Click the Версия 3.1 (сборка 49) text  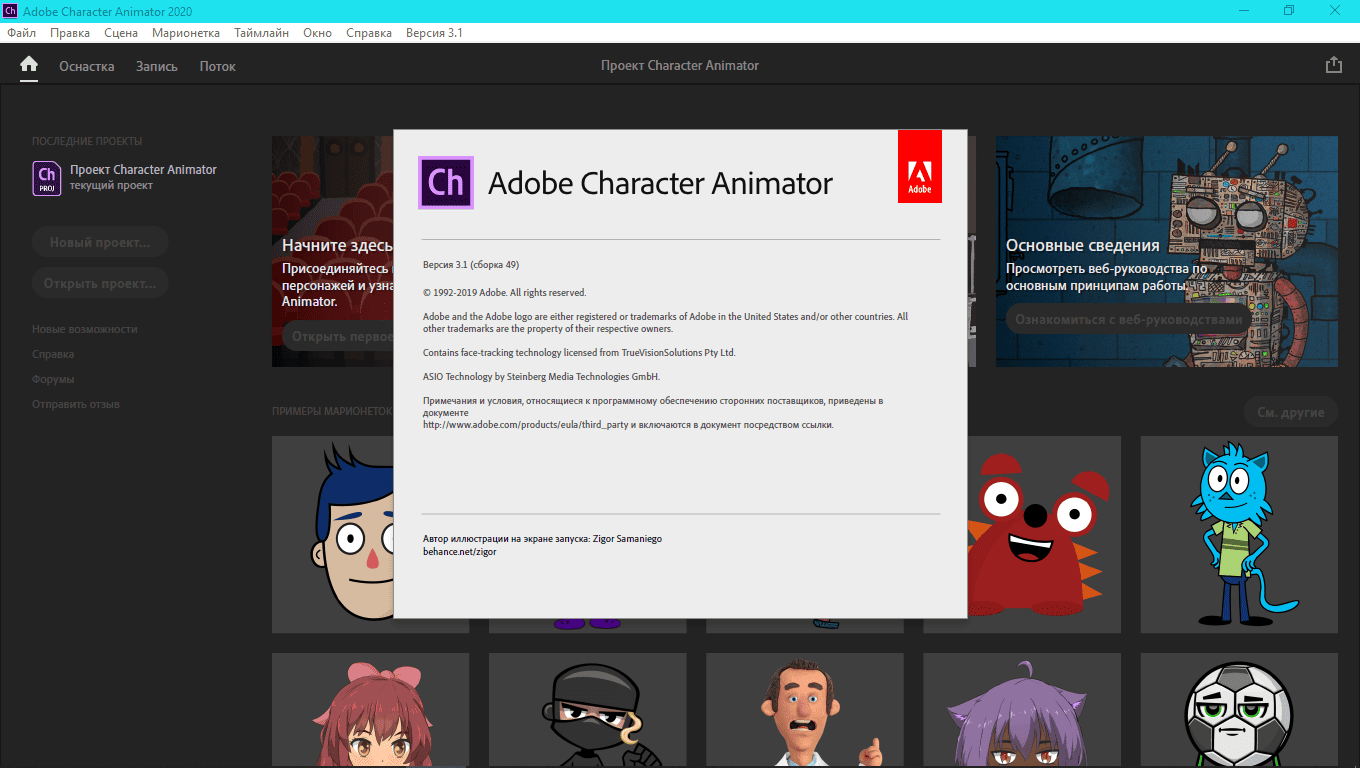[471, 265]
